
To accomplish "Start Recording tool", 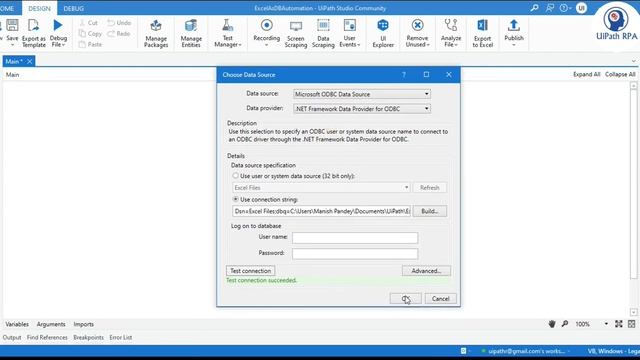I will [x=267, y=32].
